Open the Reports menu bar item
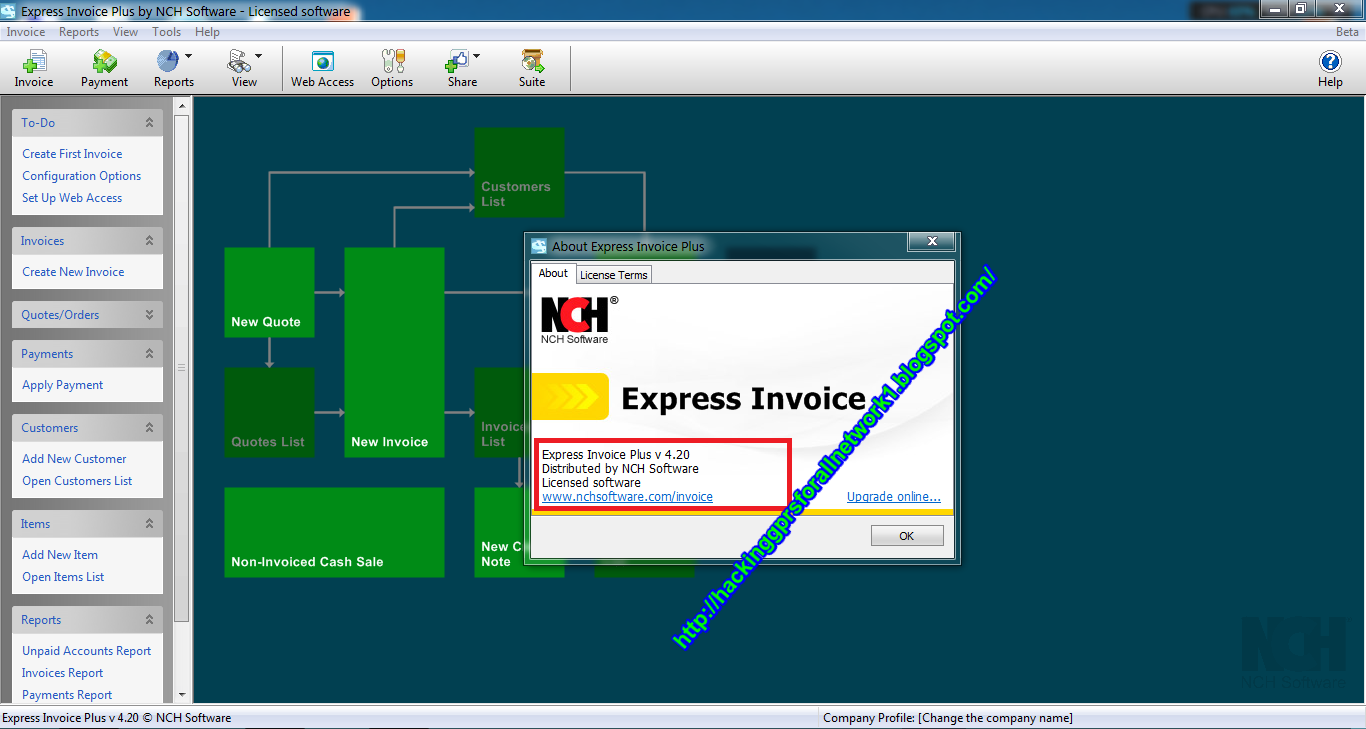 point(78,31)
